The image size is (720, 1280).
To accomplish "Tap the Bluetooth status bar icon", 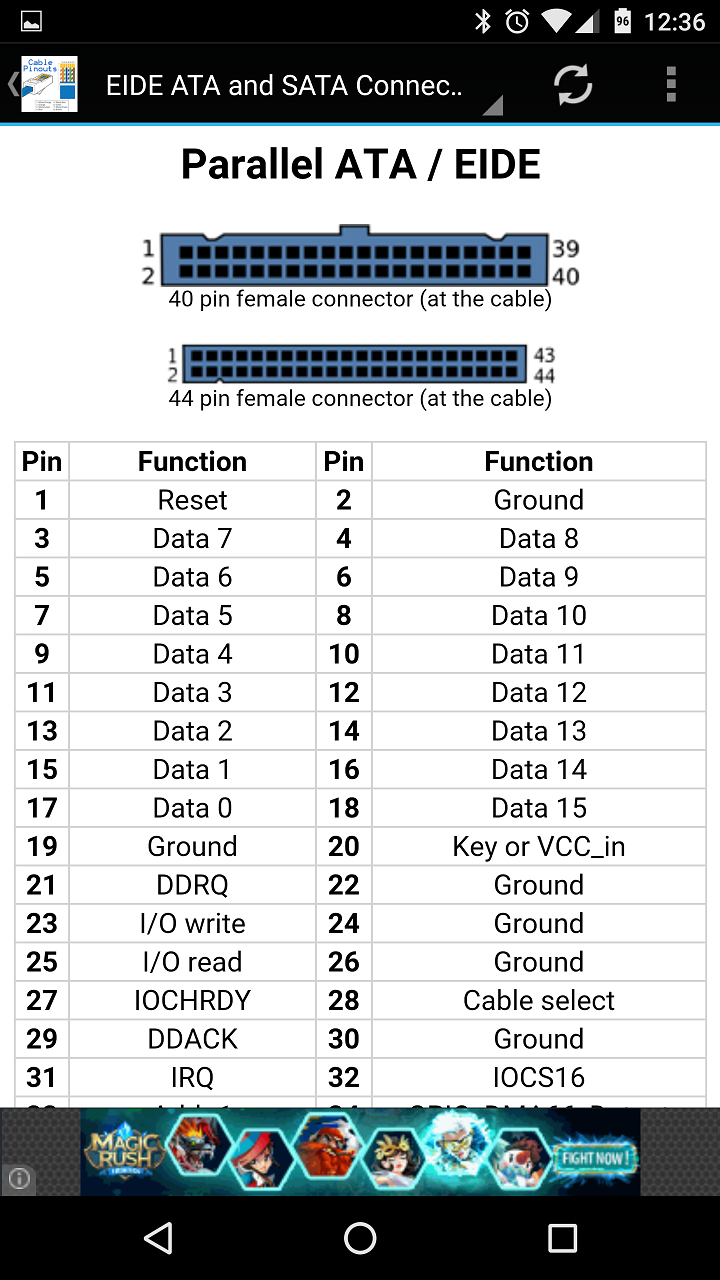I will 483,21.
